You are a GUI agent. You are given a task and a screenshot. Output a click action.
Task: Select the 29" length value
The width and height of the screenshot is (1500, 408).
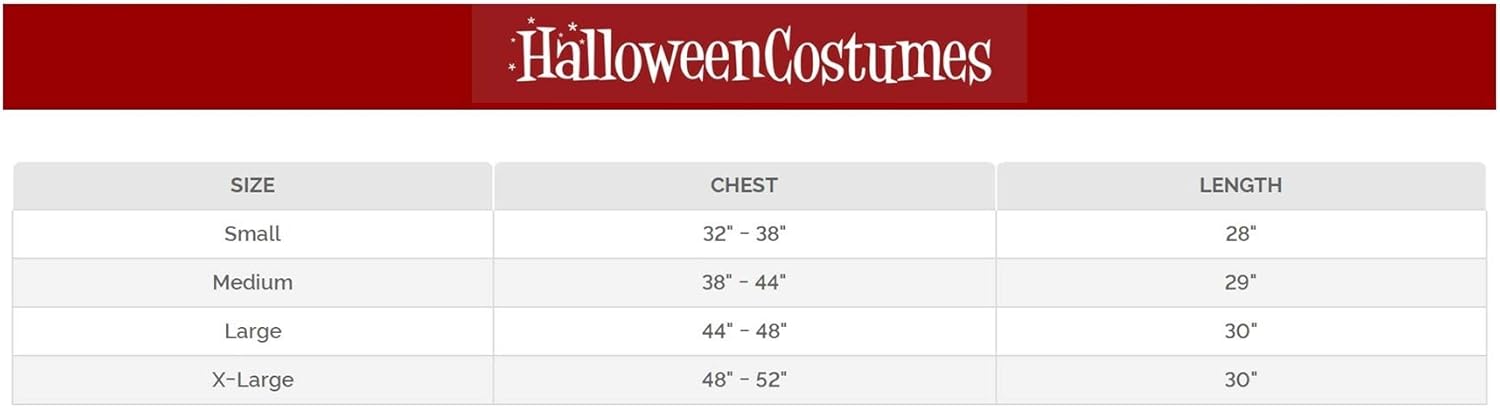pyautogui.click(x=1240, y=283)
